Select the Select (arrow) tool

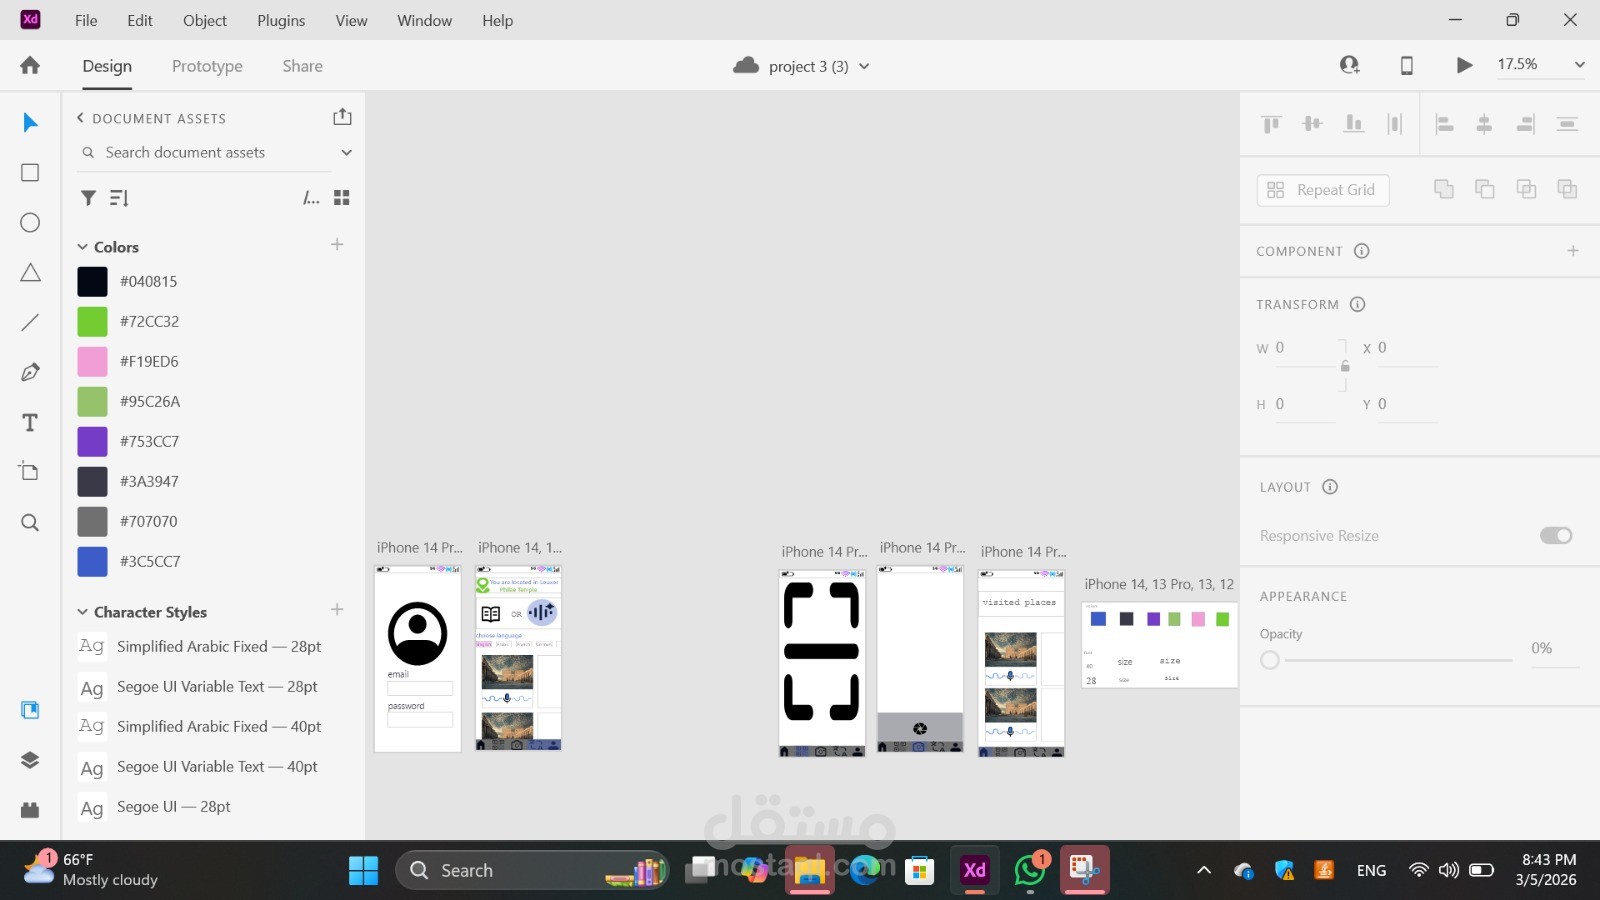[30, 123]
